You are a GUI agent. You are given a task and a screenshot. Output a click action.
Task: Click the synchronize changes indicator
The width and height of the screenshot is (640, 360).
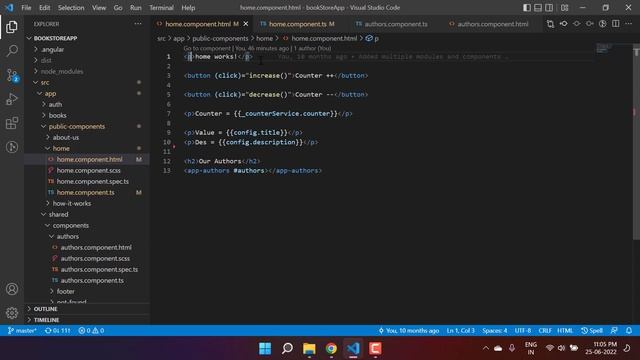click(x=58, y=331)
